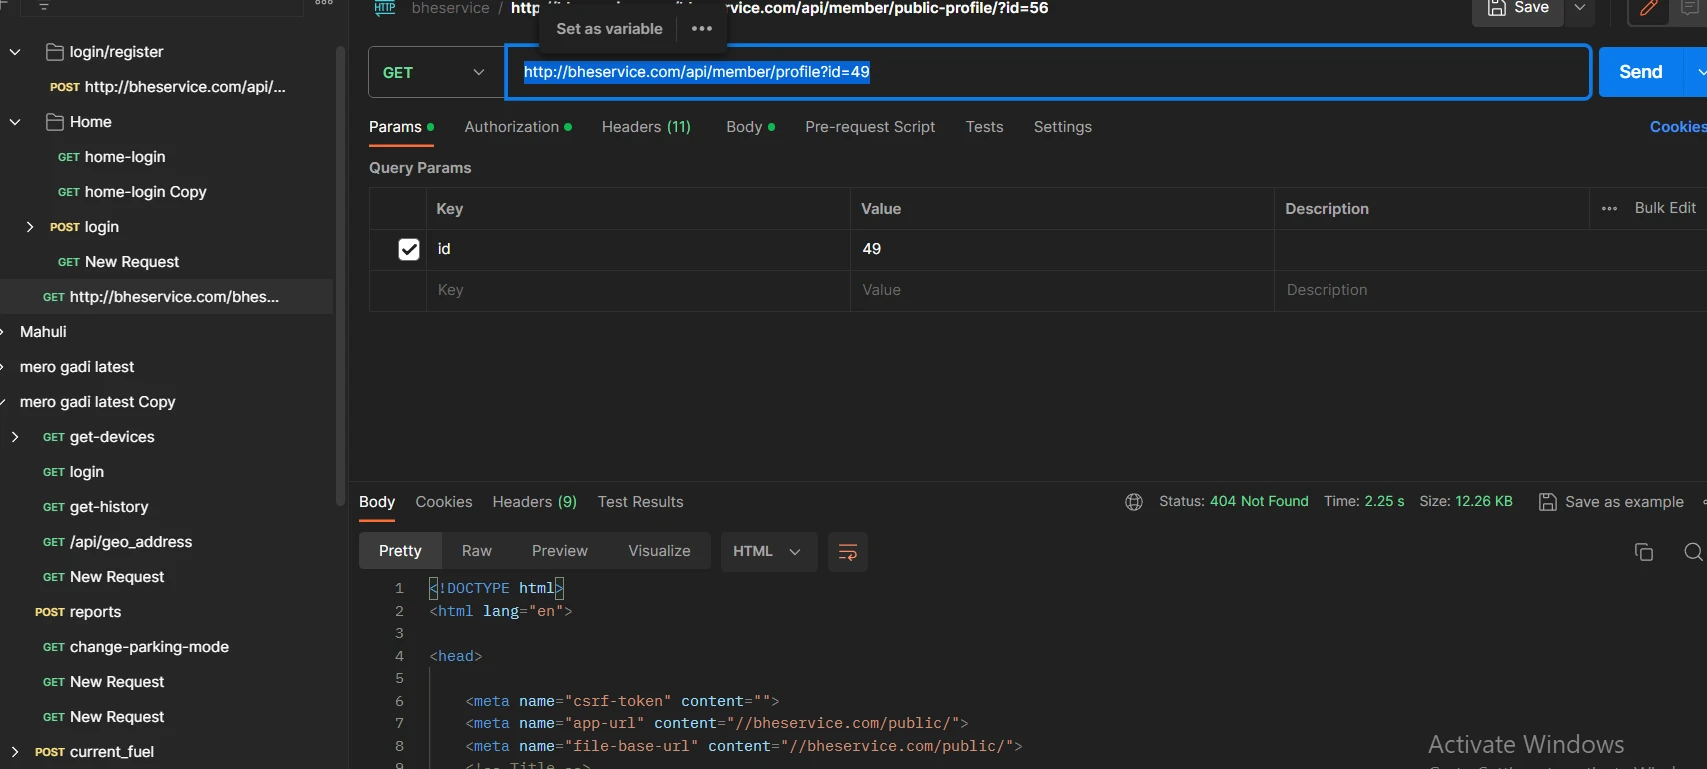Viewport: 1707px width, 769px height.
Task: Click Set as variable
Action: click(609, 29)
